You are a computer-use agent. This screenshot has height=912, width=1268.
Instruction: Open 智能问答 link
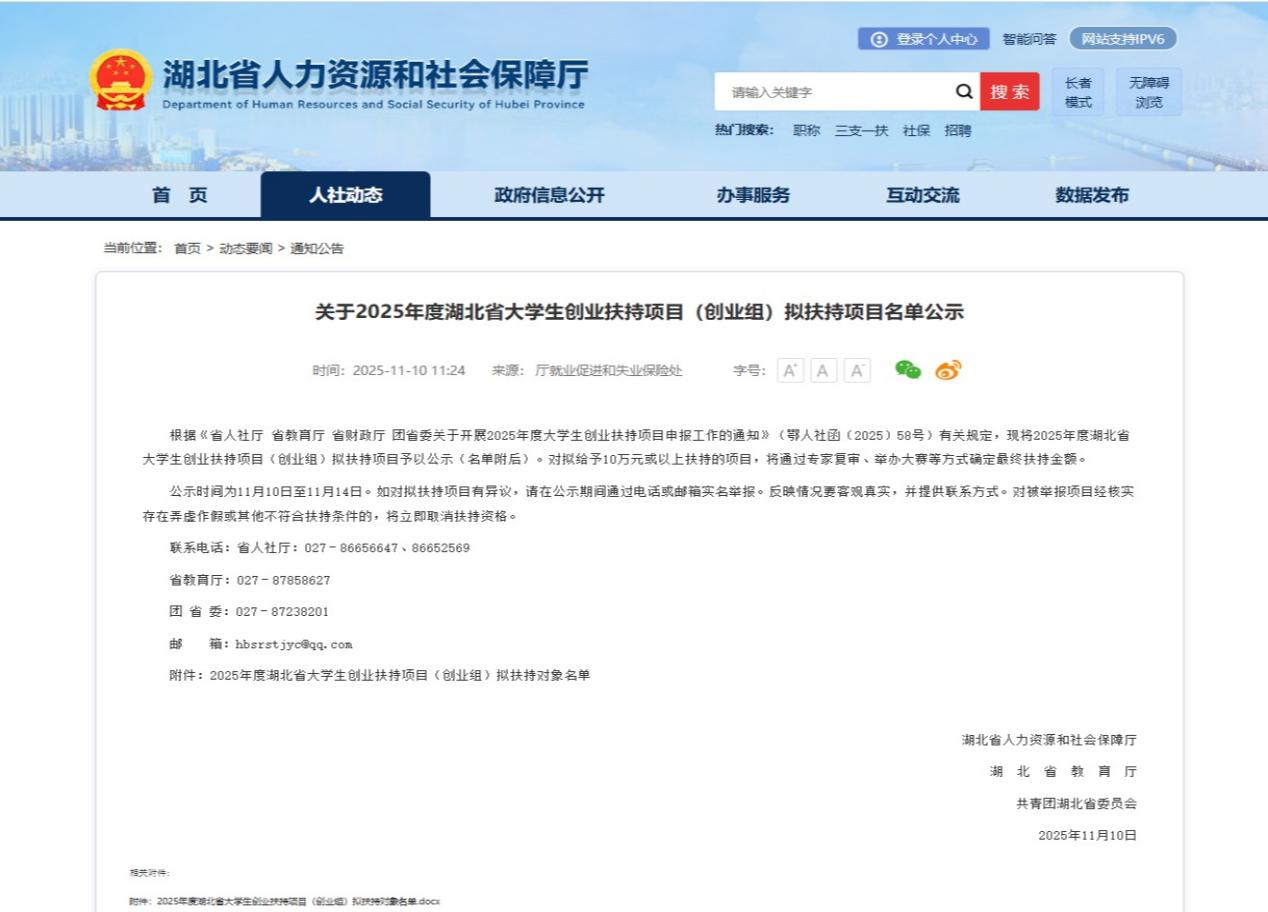tap(1029, 39)
